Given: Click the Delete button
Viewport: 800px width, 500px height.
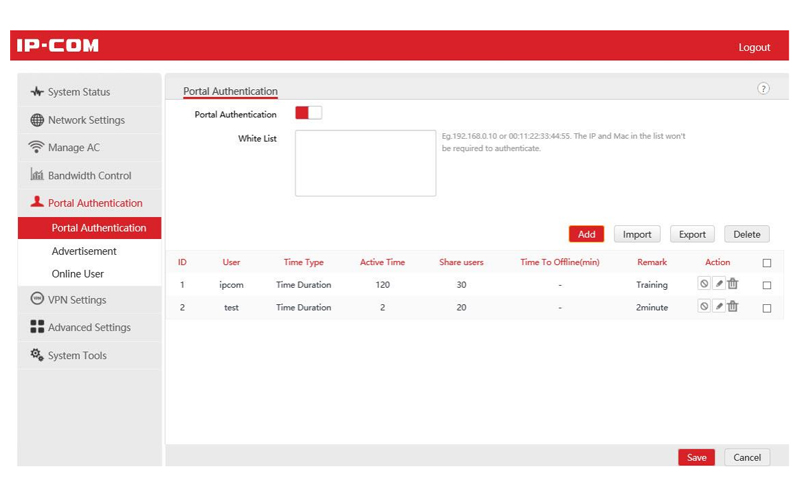Looking at the screenshot, I should click(x=746, y=234).
